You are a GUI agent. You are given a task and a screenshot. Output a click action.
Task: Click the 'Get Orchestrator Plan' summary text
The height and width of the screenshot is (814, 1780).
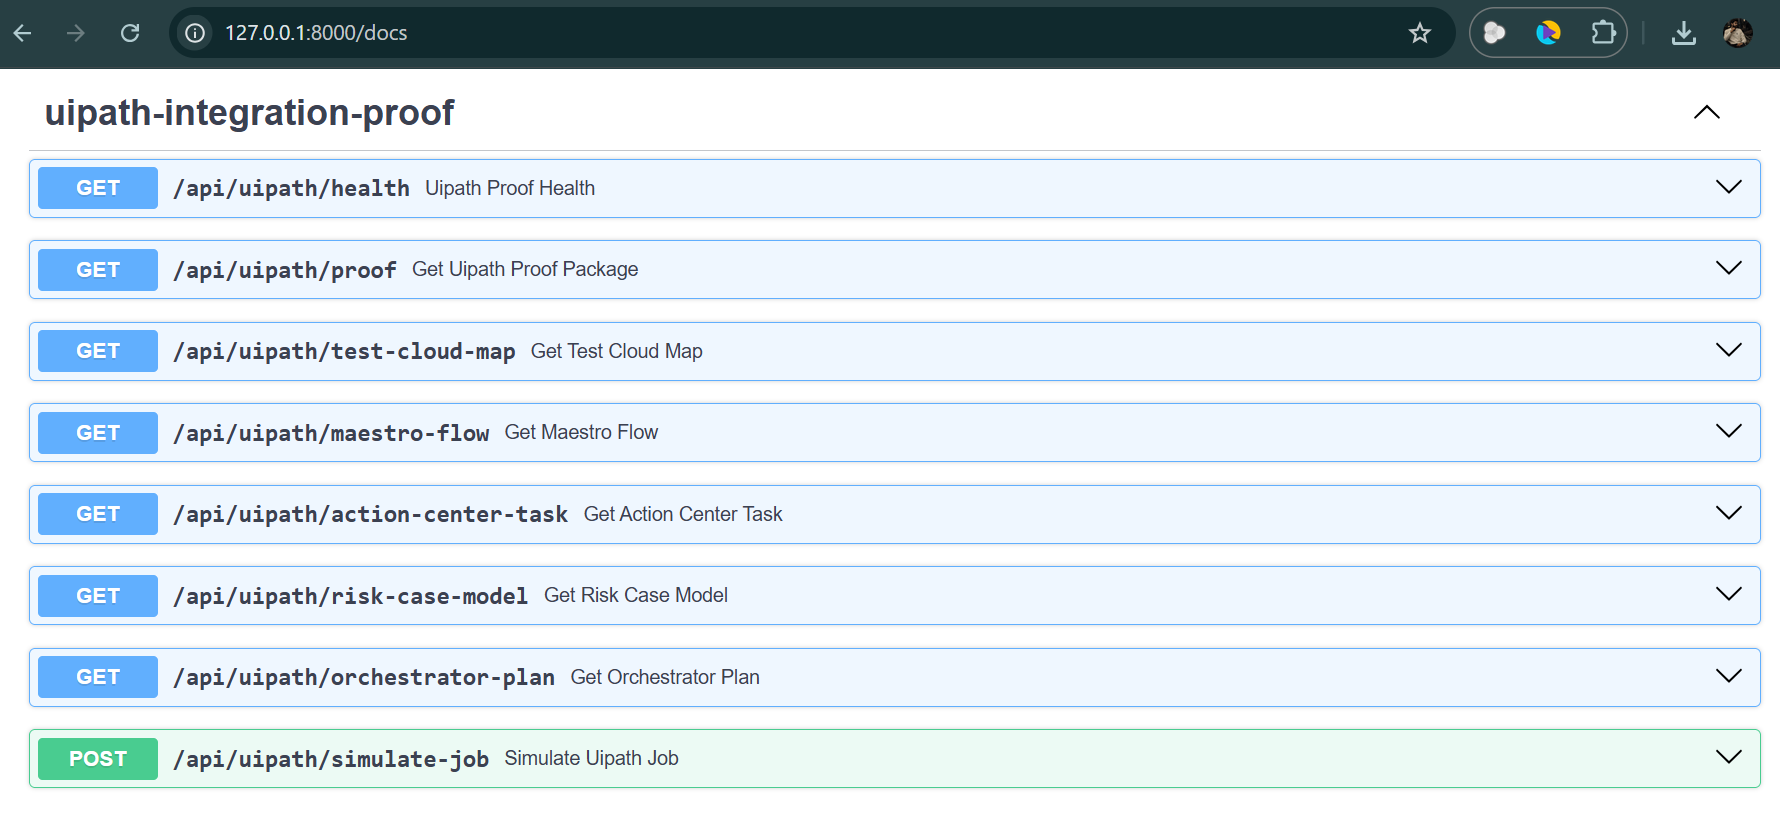(665, 677)
